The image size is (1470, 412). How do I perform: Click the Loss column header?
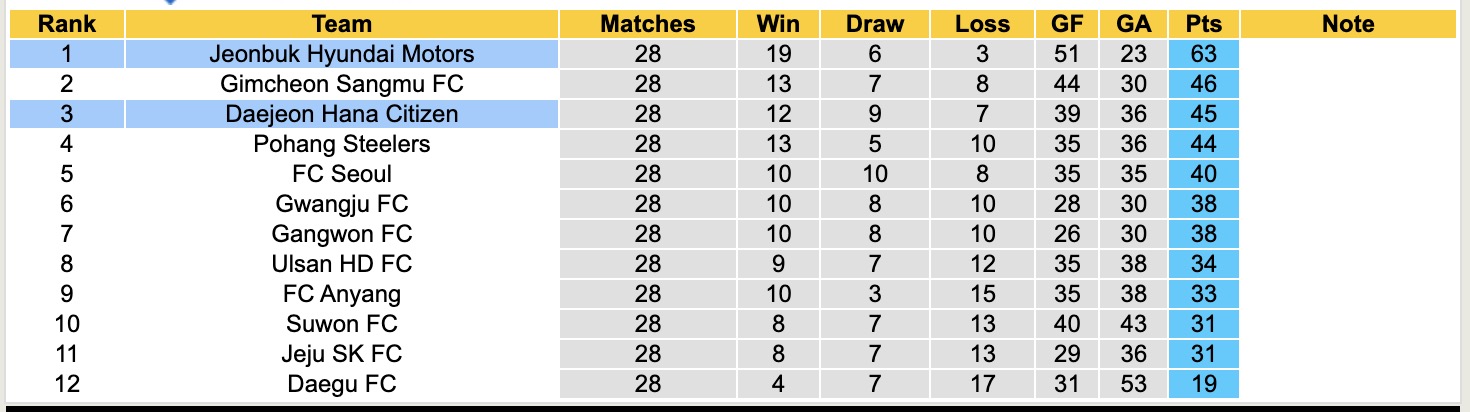pos(982,24)
